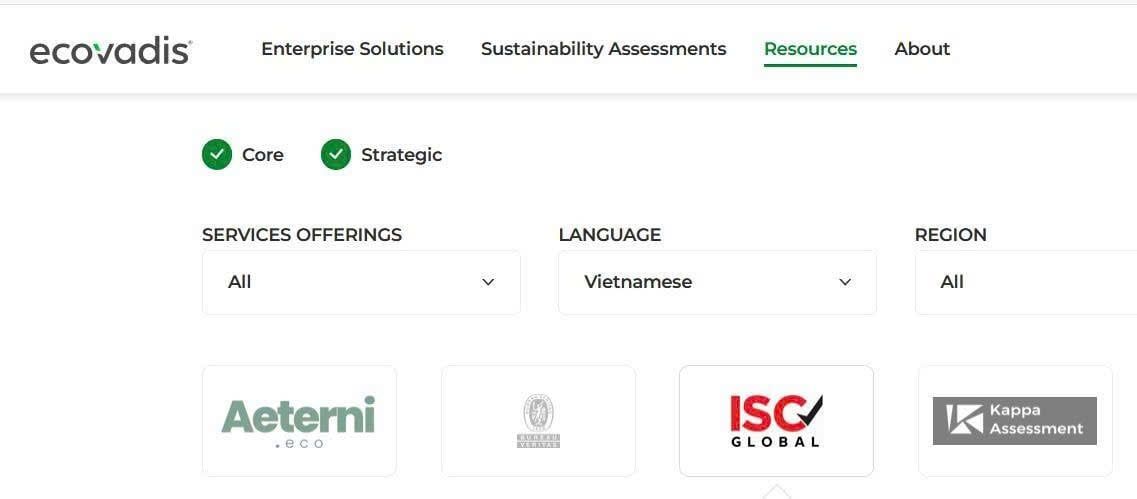Open the Sustainability Assessments menu
Image resolution: width=1137 pixels, height=499 pixels.
point(603,49)
